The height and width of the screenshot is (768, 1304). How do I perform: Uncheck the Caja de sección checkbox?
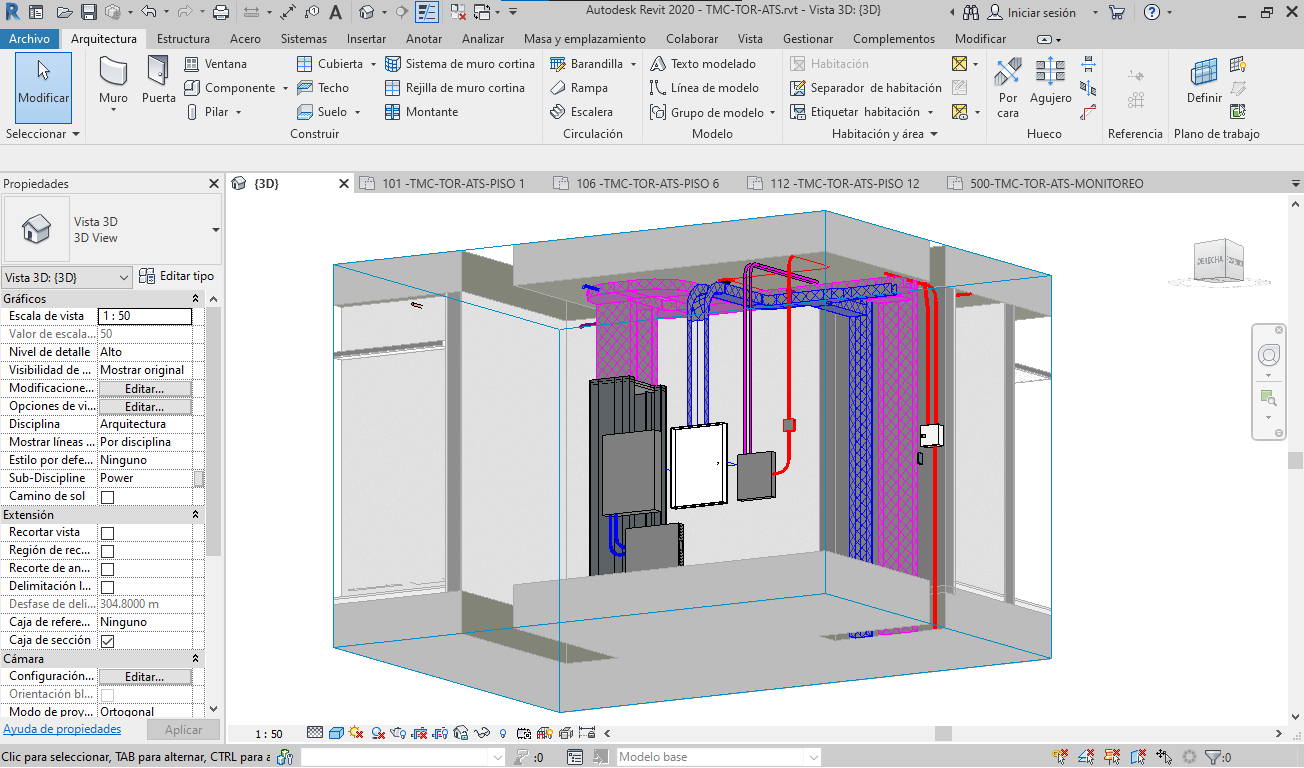108,641
